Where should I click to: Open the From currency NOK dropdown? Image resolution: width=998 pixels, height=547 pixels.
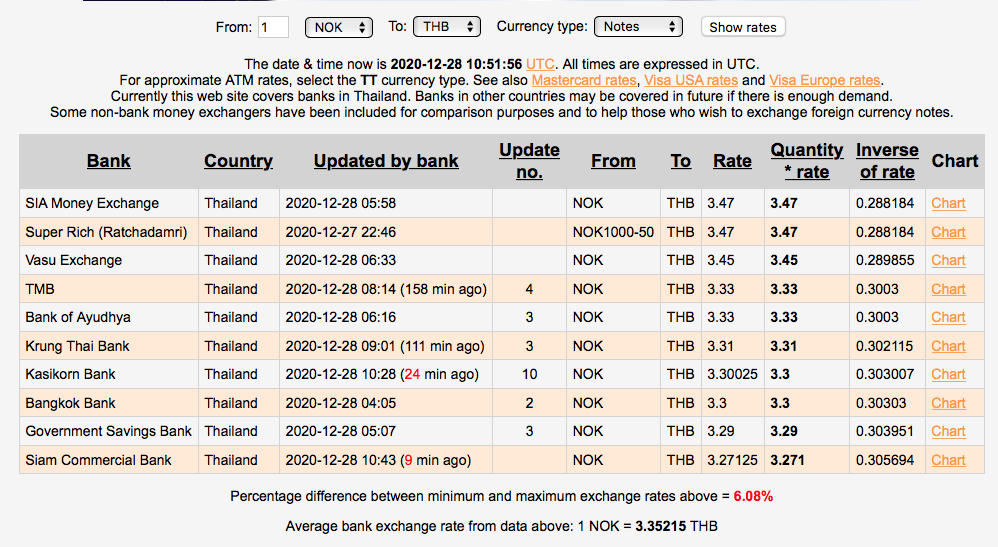click(x=339, y=27)
